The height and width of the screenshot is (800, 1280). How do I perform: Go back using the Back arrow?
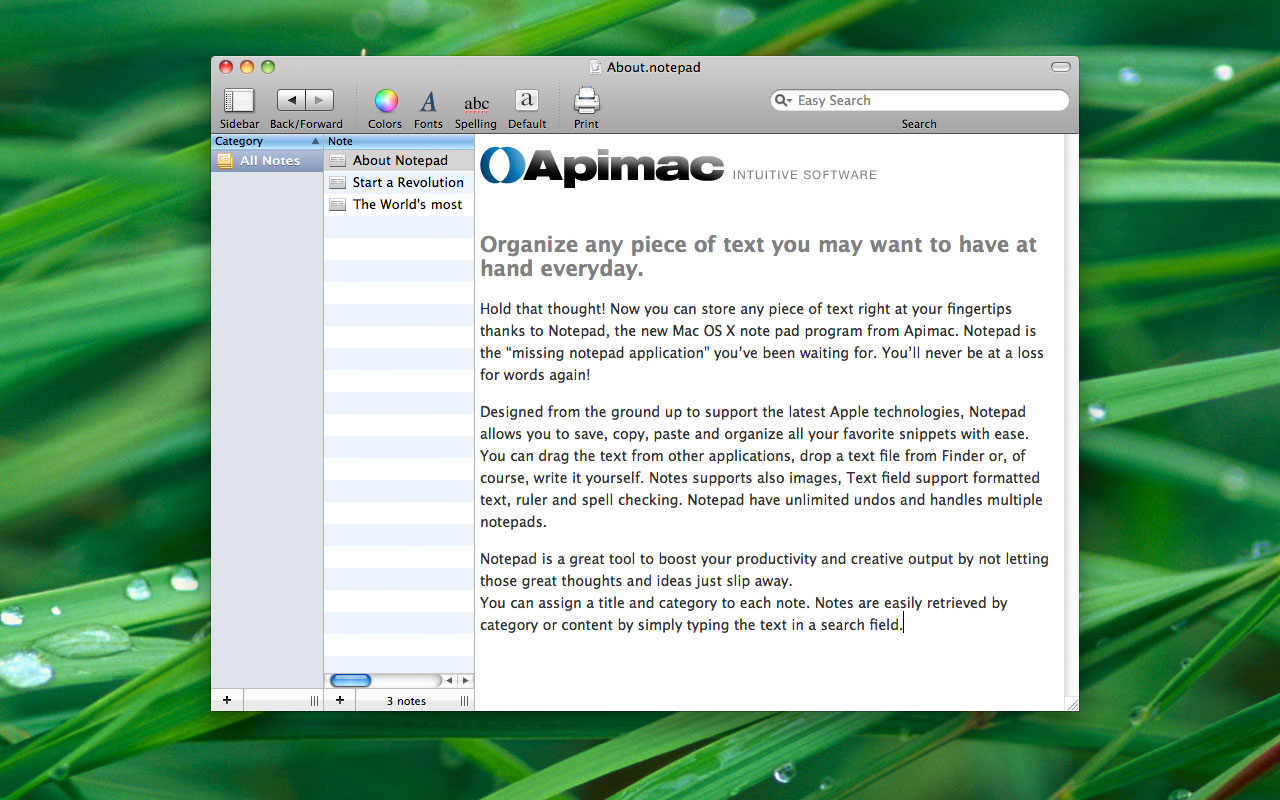[291, 99]
